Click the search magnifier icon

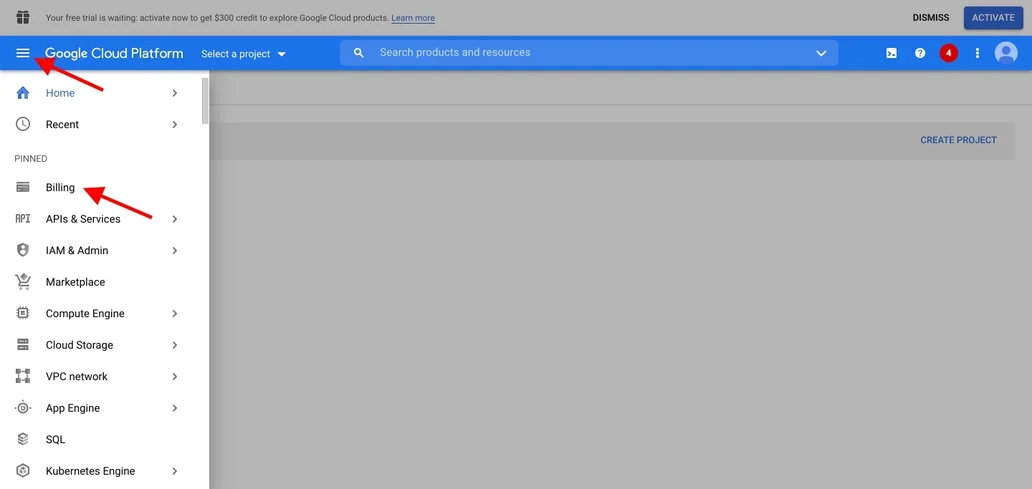[359, 53]
